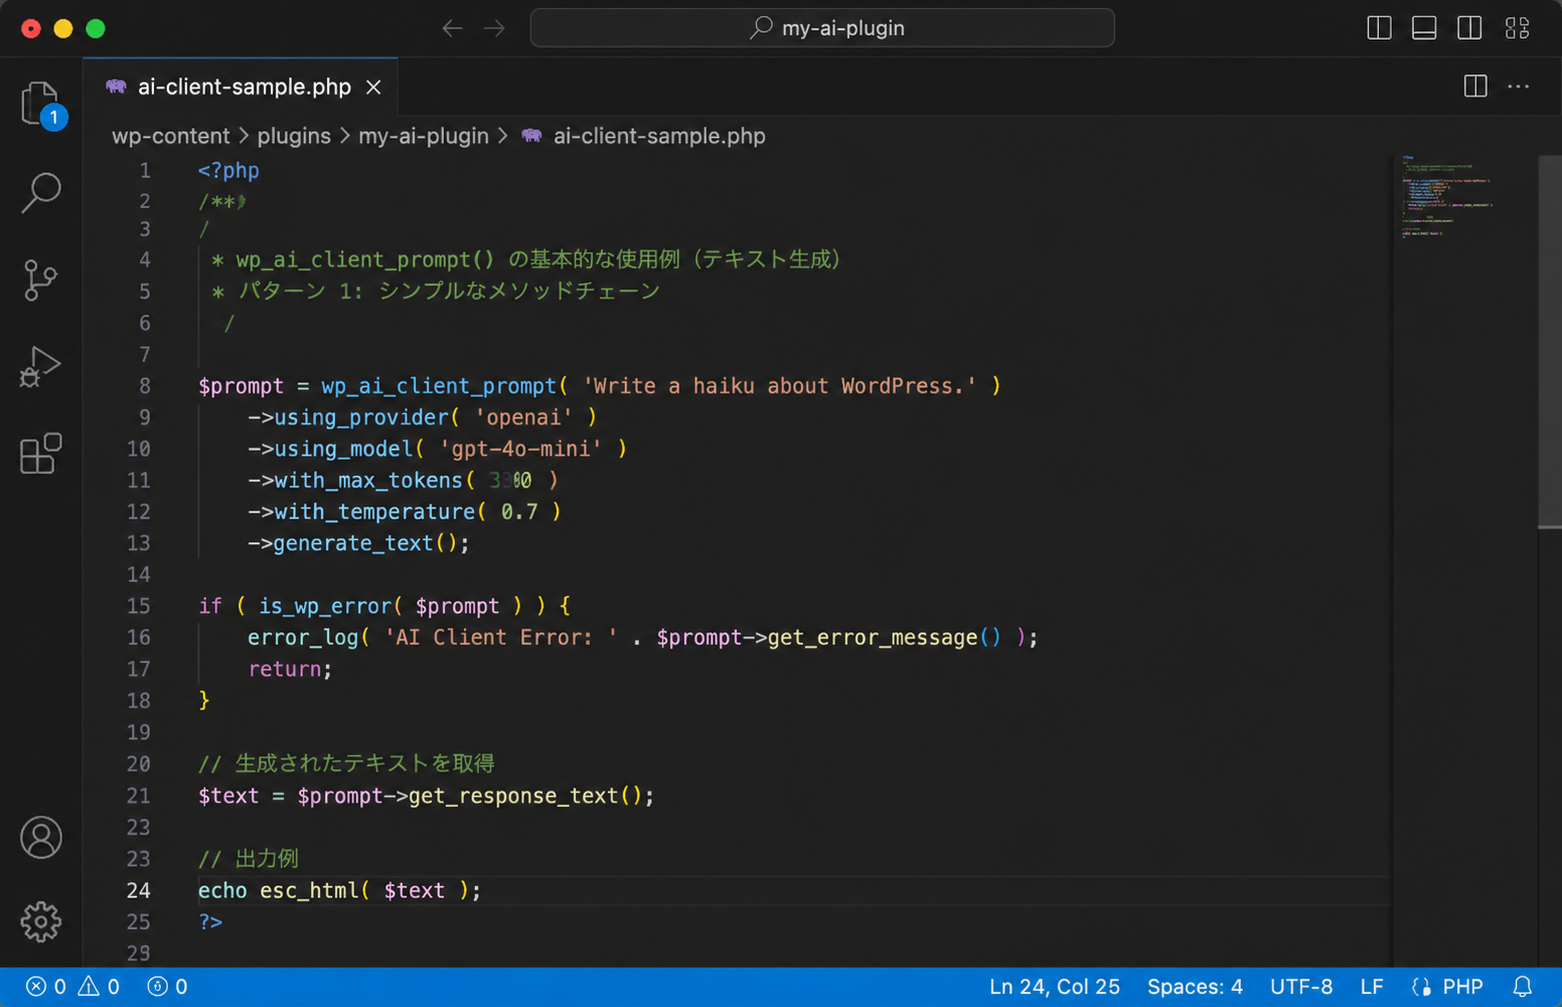
Task: Open the Explorer view in activity bar
Action: click(x=41, y=104)
